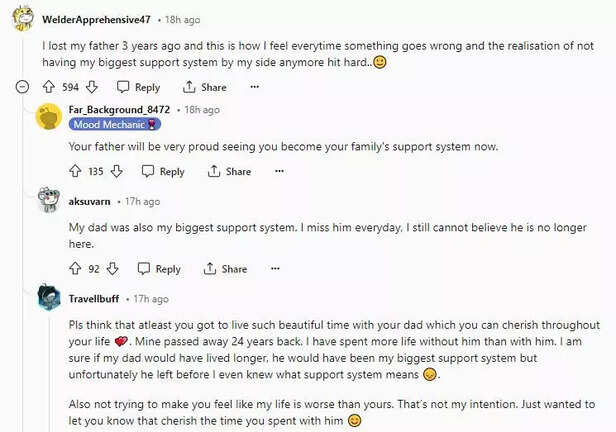616x432 pixels.
Task: Click Travellbuff's avatar image
Action: [49, 297]
